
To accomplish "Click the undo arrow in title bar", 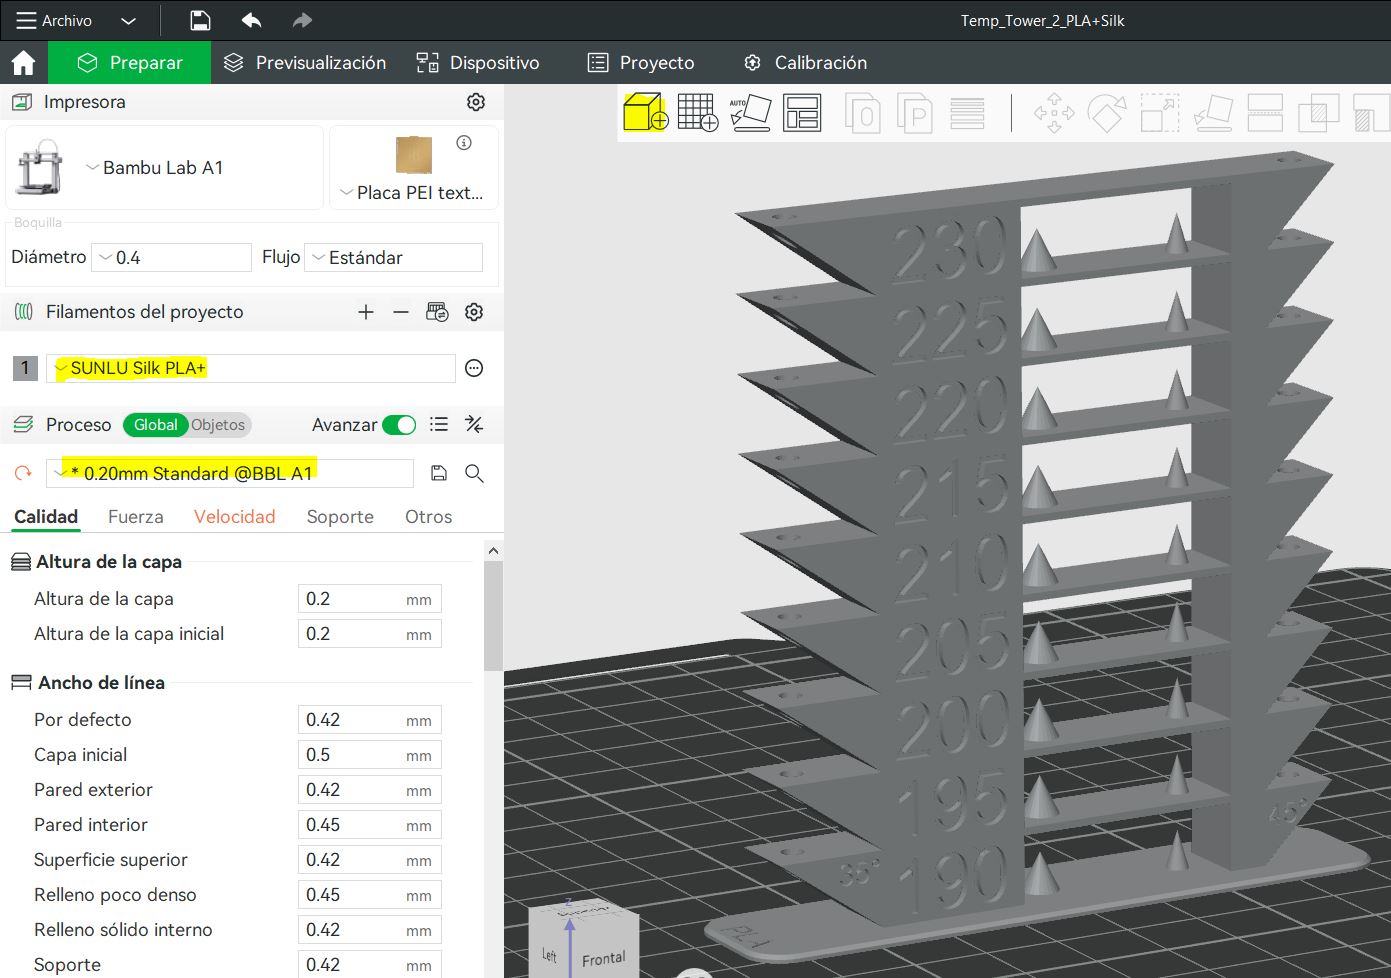I will (251, 20).
